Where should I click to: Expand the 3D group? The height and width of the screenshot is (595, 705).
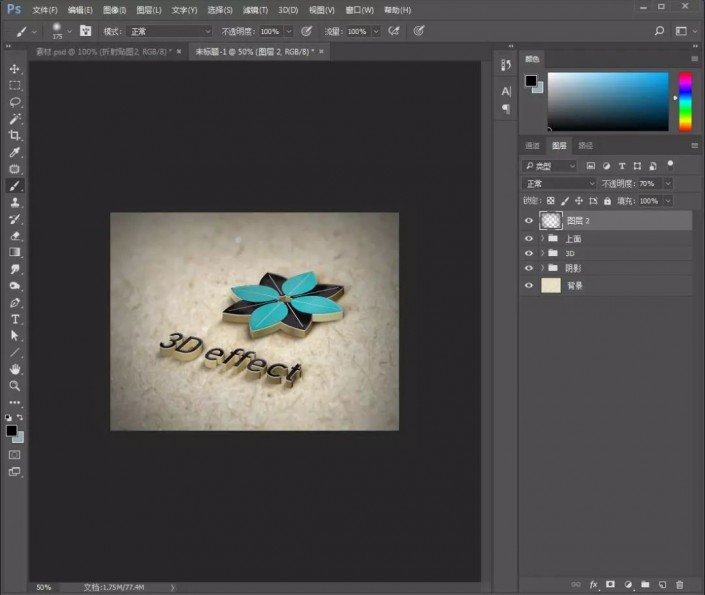[542, 253]
